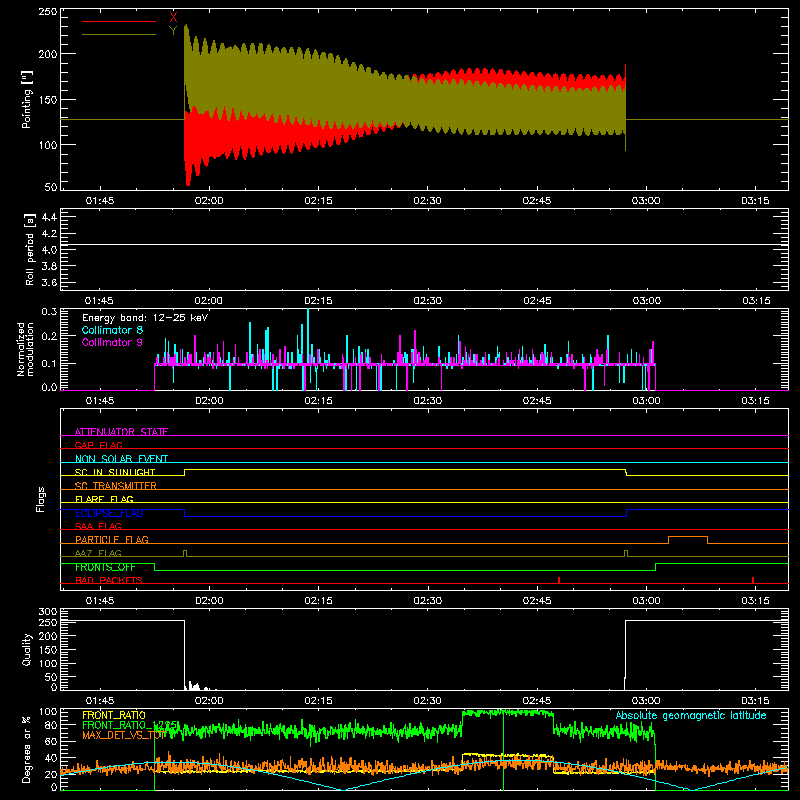This screenshot has width=800, height=800.
Task: Click the ATTENUATOR_STATE flag label
Action: [x=121, y=432]
